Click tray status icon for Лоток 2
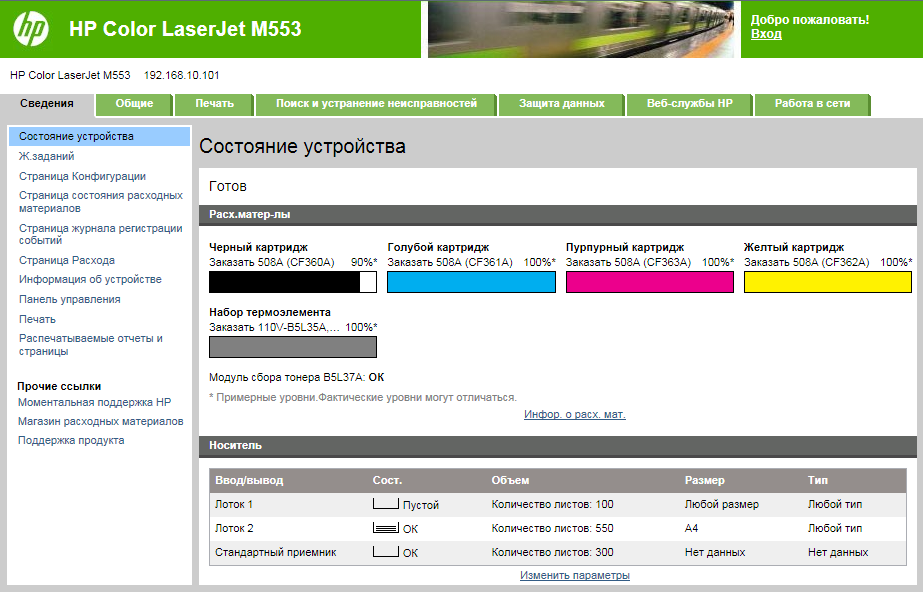 tap(386, 528)
